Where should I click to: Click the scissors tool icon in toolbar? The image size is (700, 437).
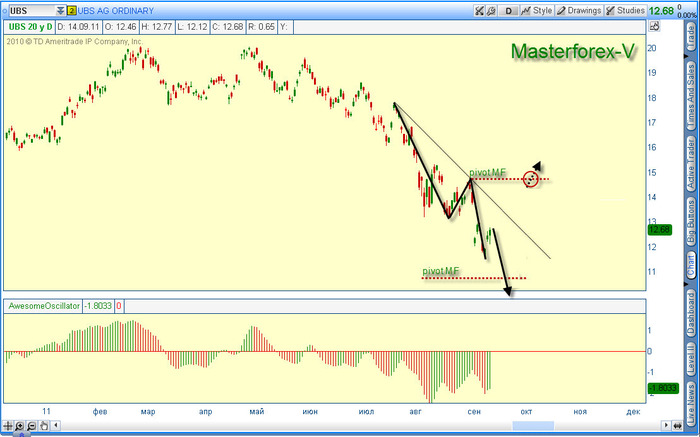pyautogui.click(x=479, y=10)
